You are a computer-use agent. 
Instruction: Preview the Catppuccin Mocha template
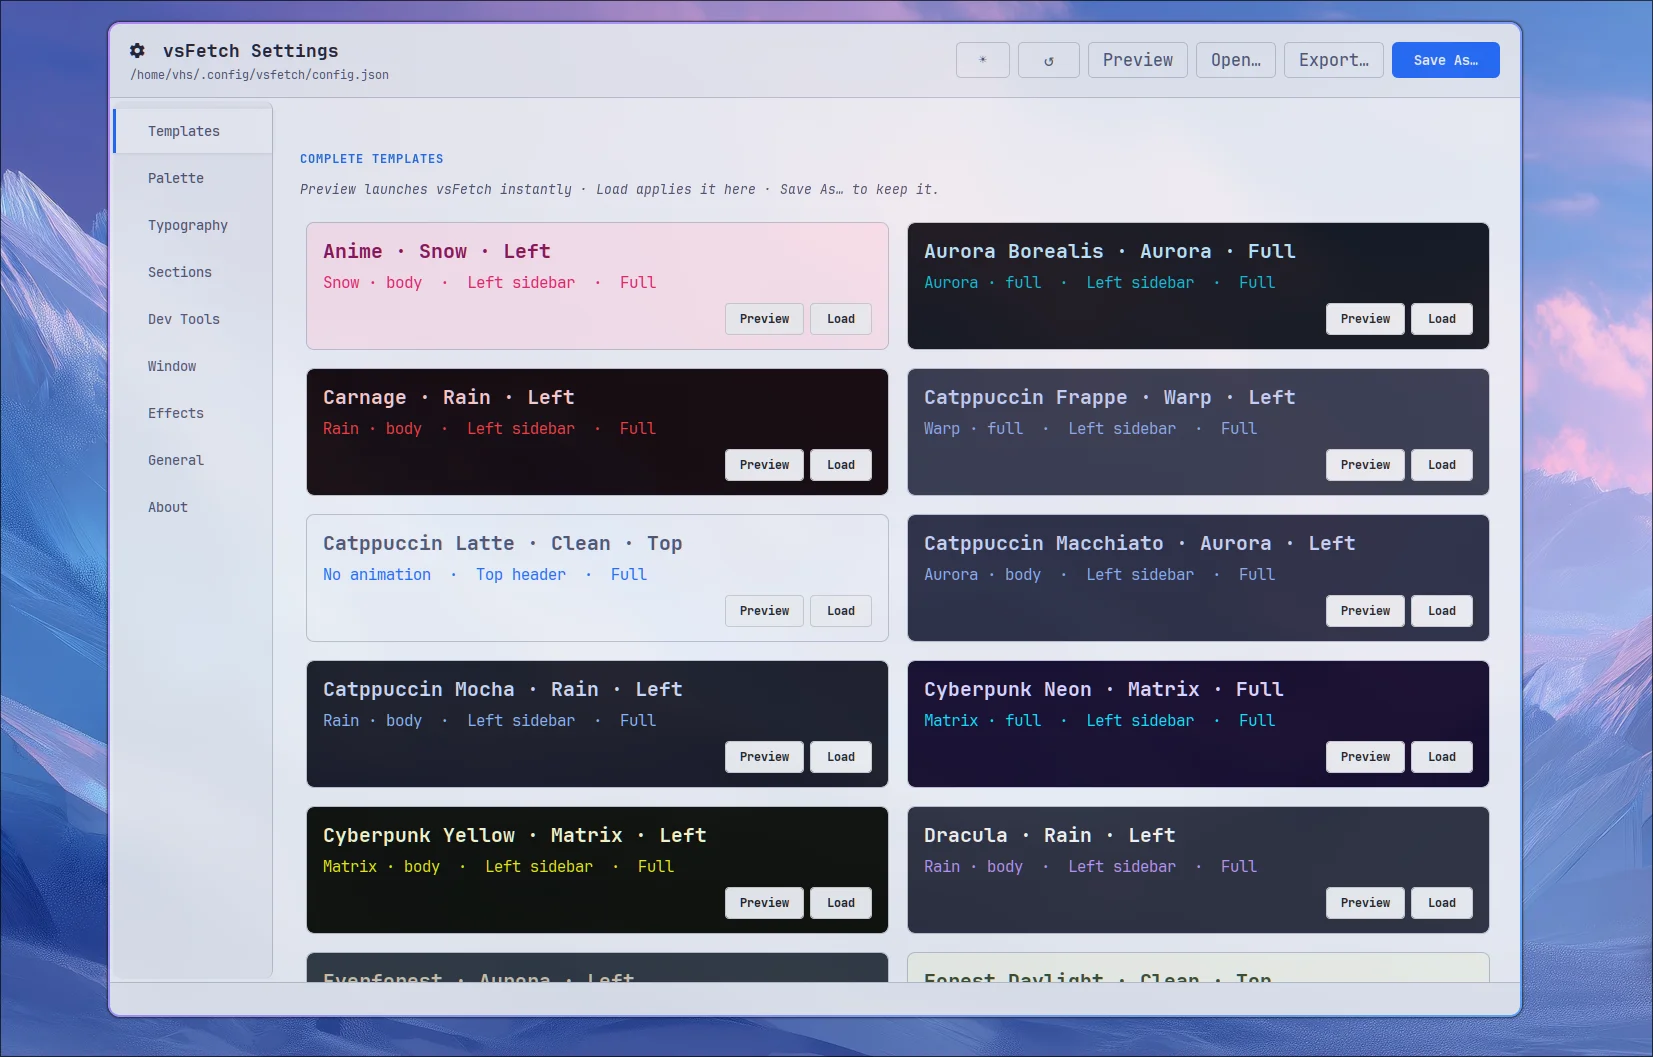[x=764, y=757]
